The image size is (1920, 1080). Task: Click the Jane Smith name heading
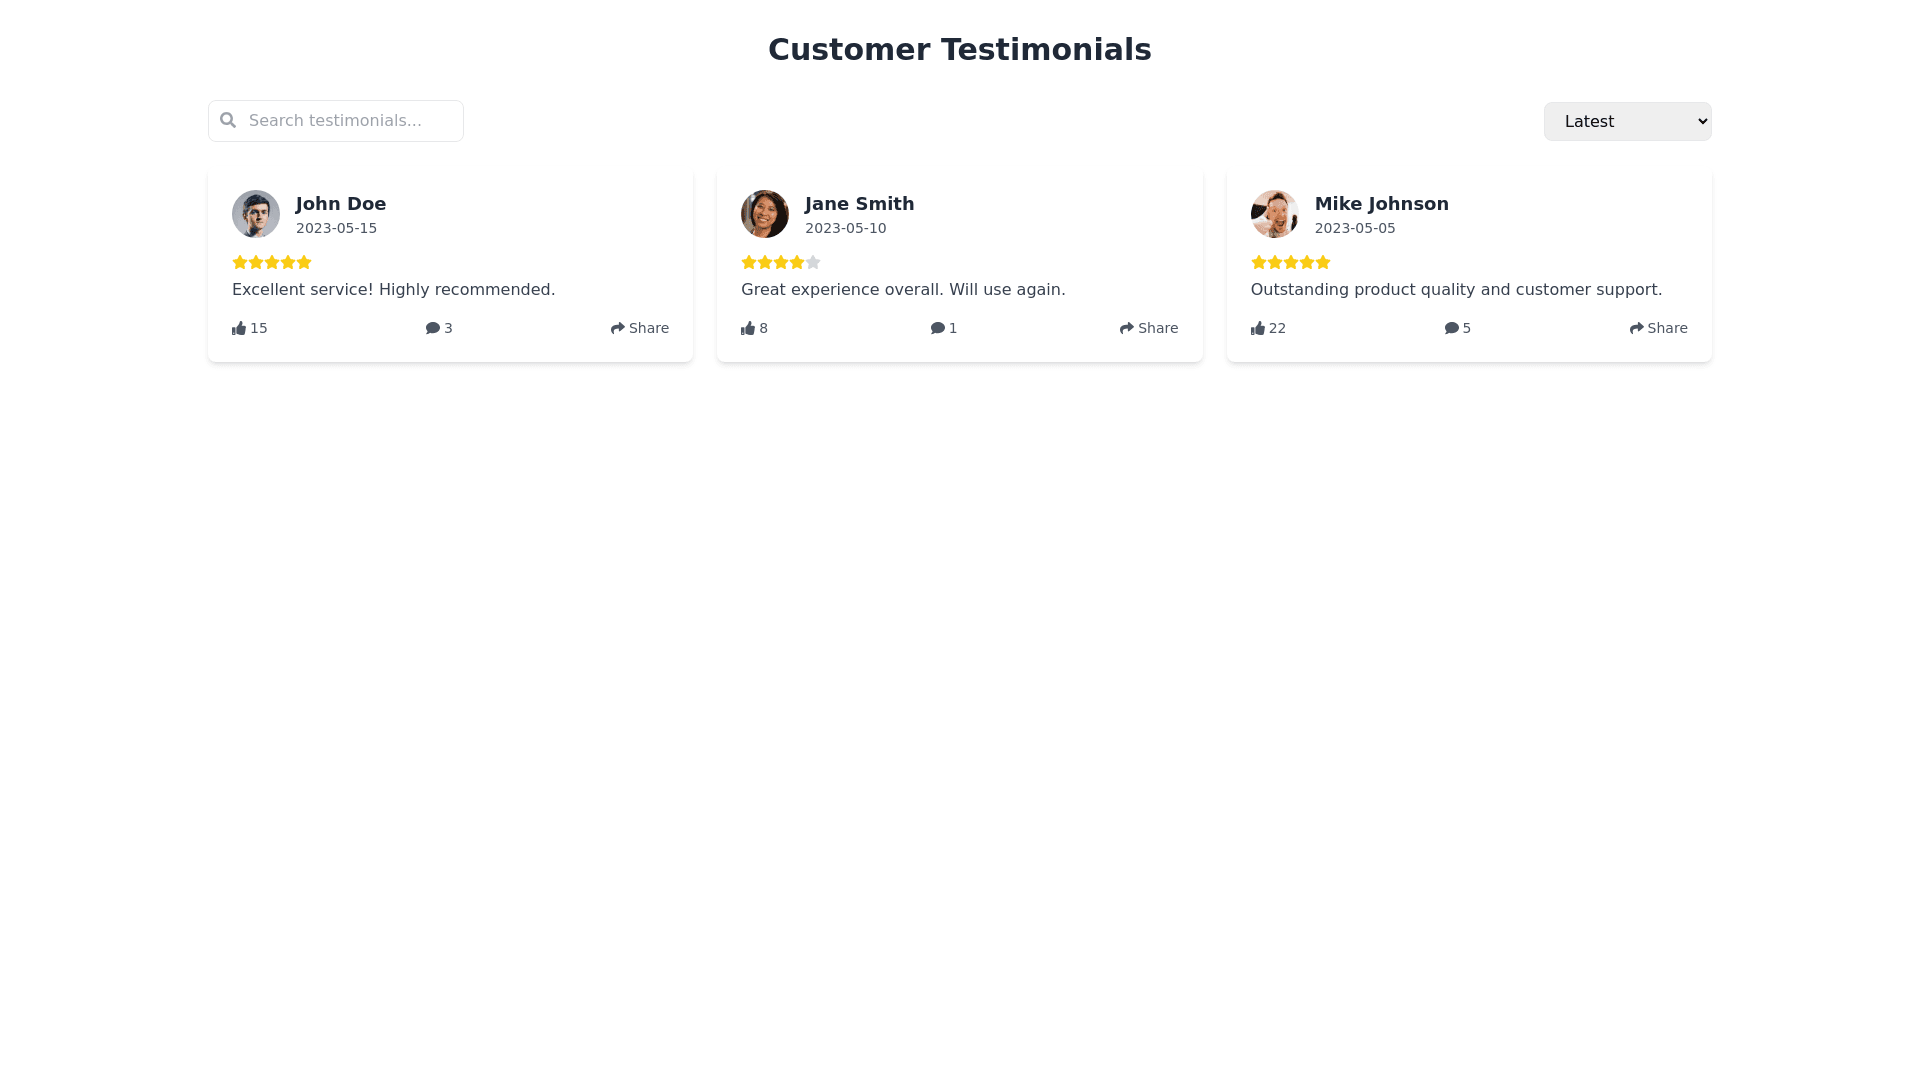tap(859, 204)
